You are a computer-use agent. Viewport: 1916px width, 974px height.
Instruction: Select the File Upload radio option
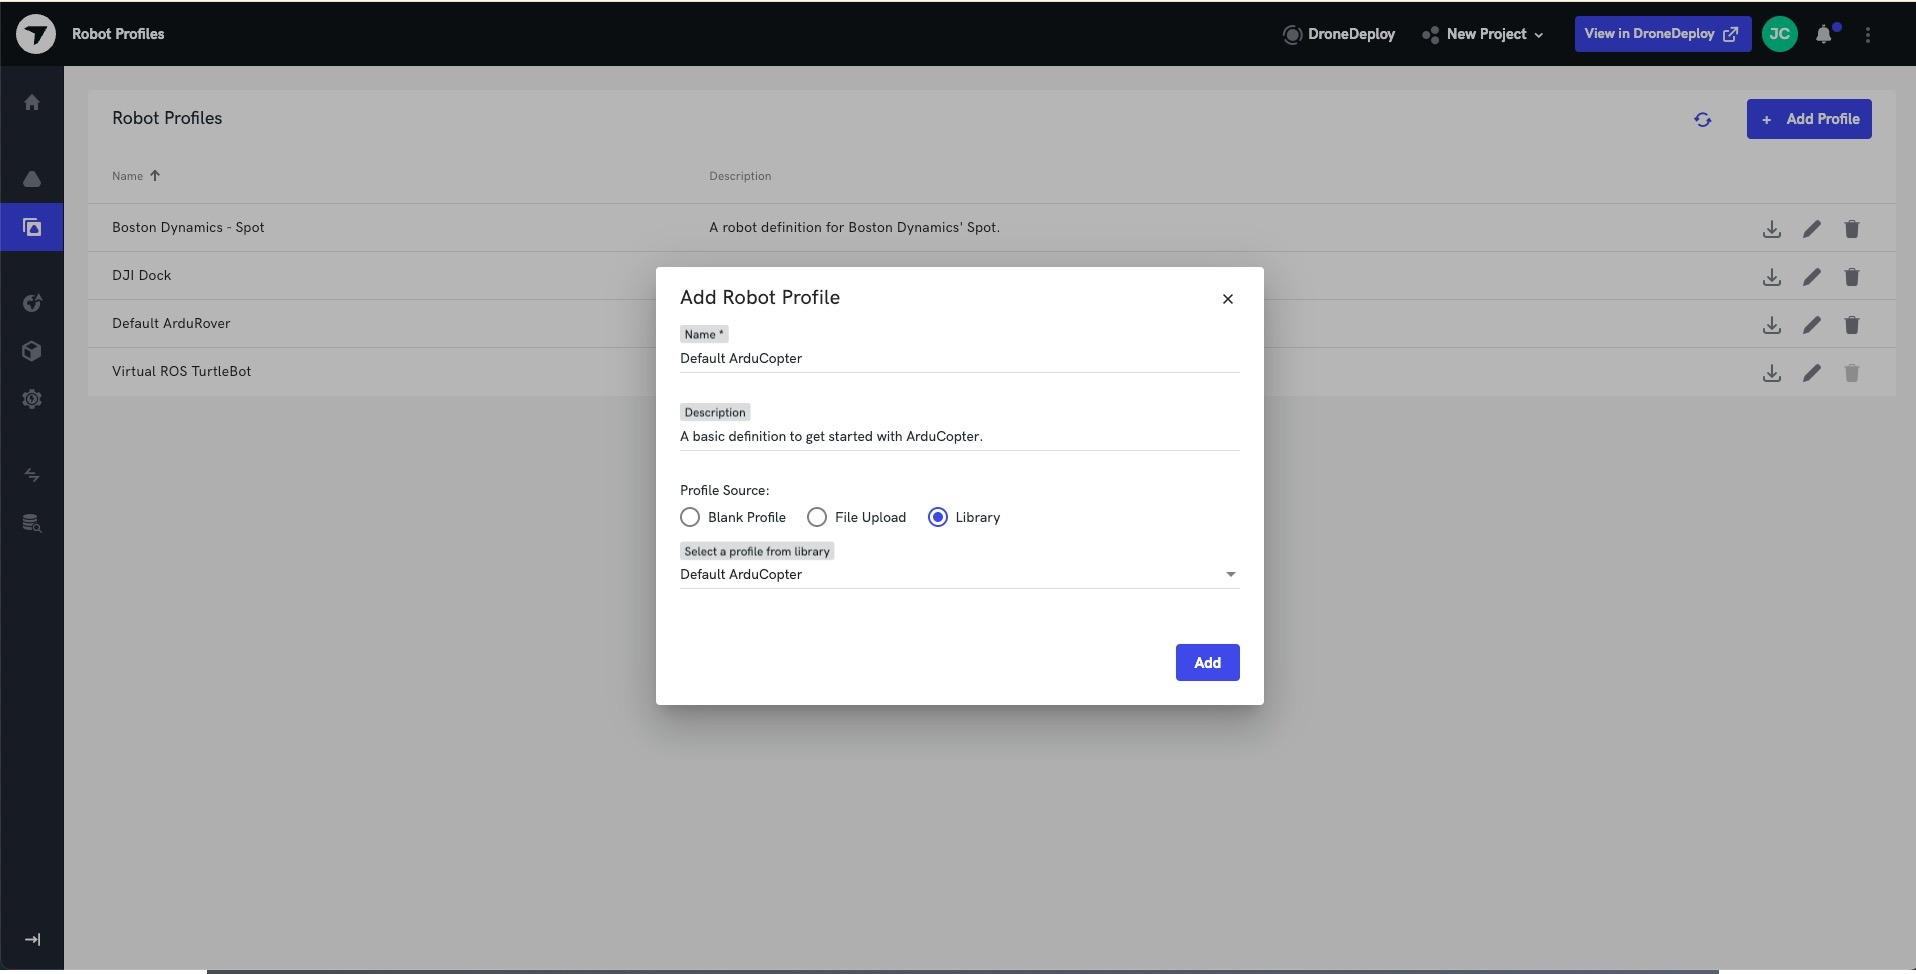[817, 517]
